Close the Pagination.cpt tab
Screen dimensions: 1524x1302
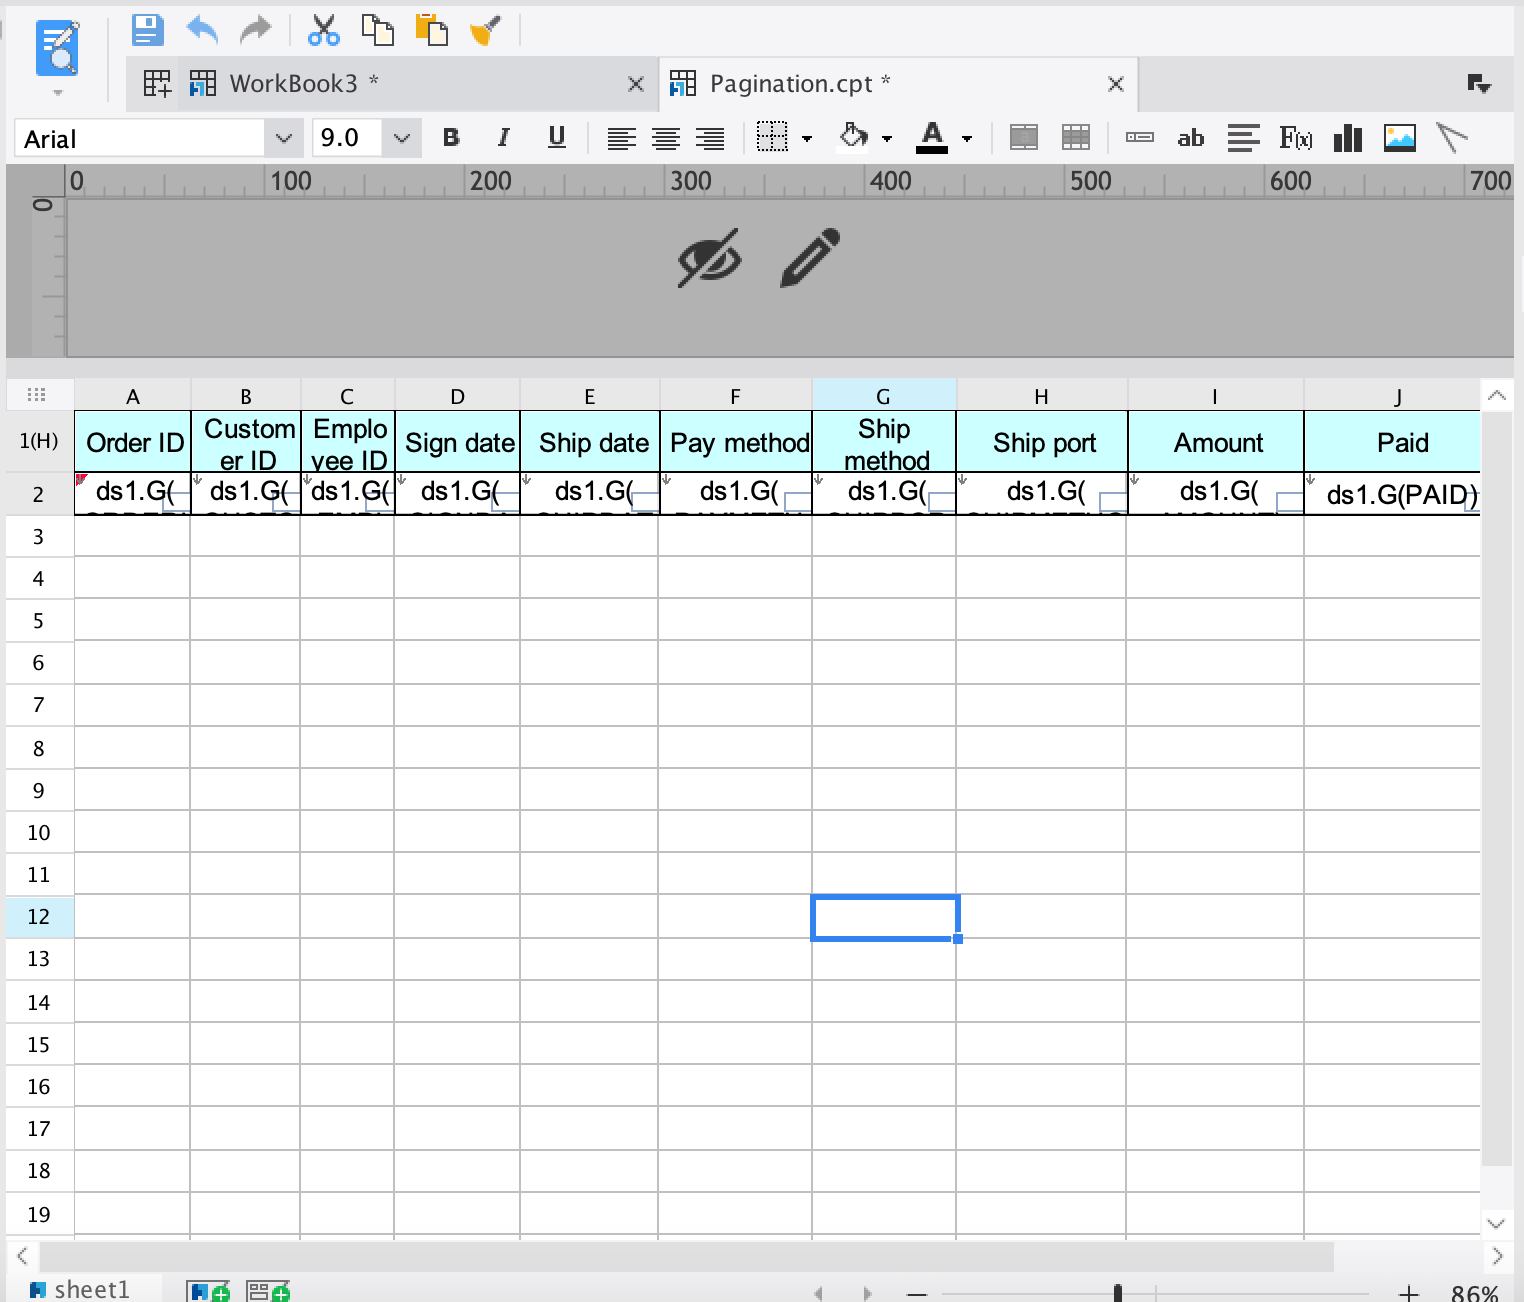[1115, 84]
